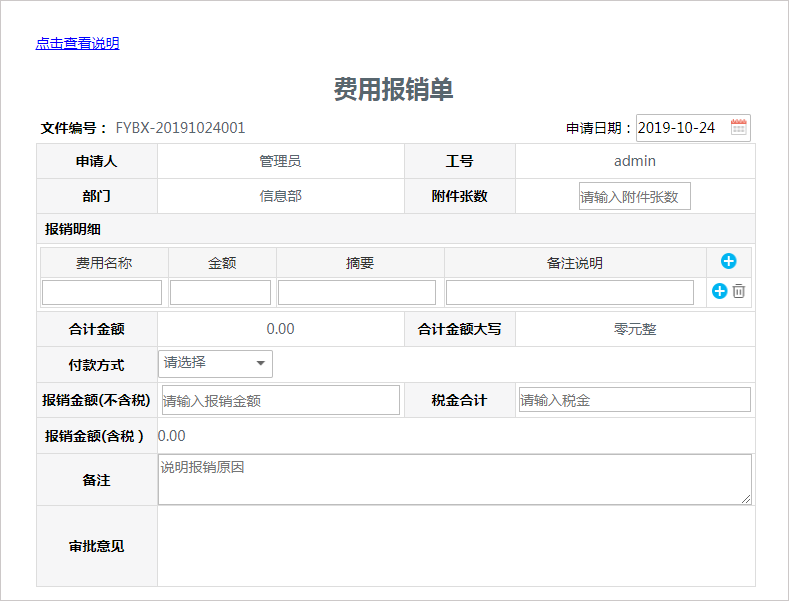Click the applicant value 管理员
789x601 pixels.
coord(280,161)
